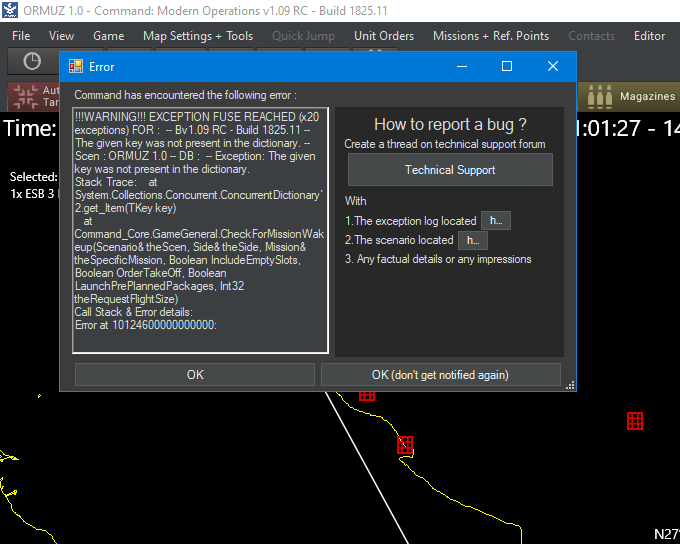Click the OK button in Error dialog
This screenshot has height=544, width=680.
[195, 375]
